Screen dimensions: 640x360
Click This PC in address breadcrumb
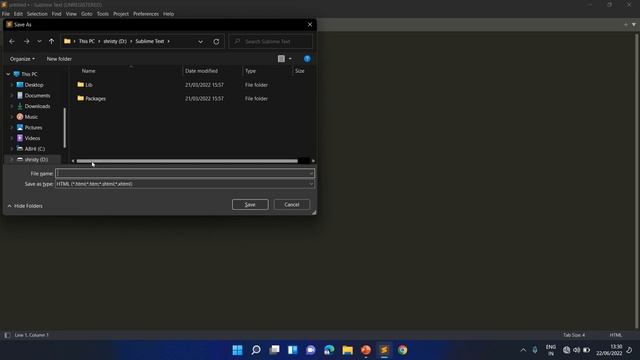click(87, 41)
